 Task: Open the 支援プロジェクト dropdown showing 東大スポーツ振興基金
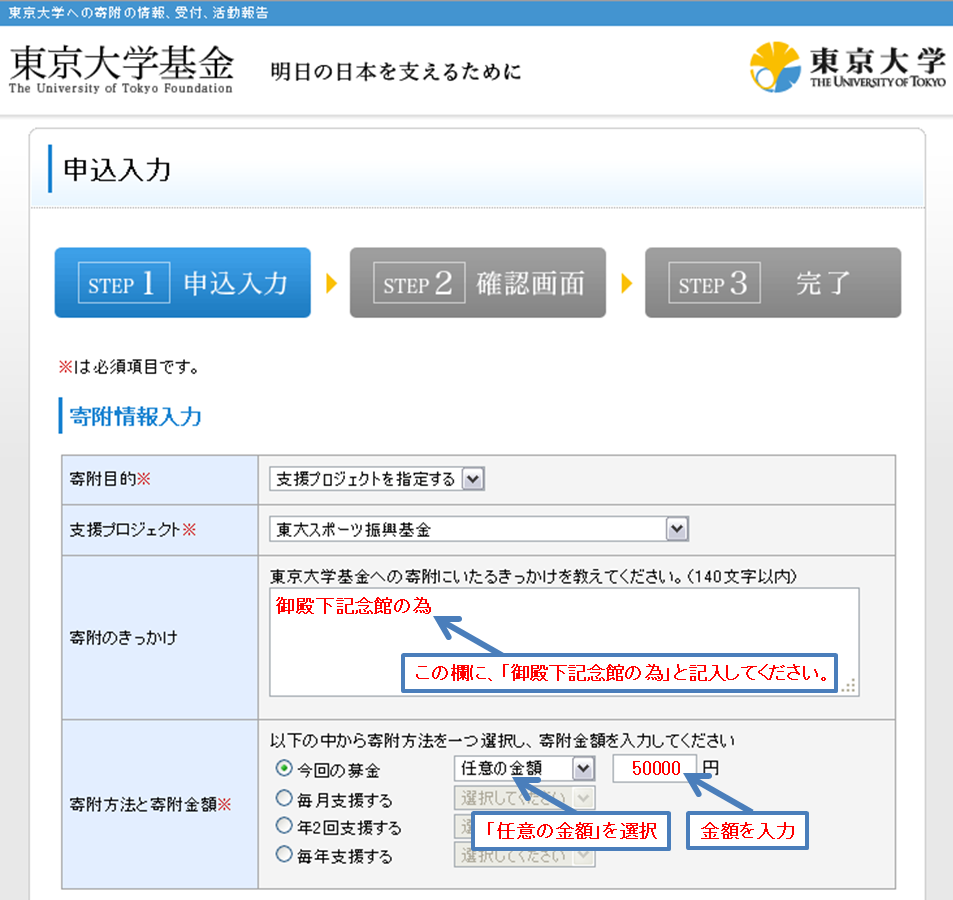pyautogui.click(x=479, y=529)
